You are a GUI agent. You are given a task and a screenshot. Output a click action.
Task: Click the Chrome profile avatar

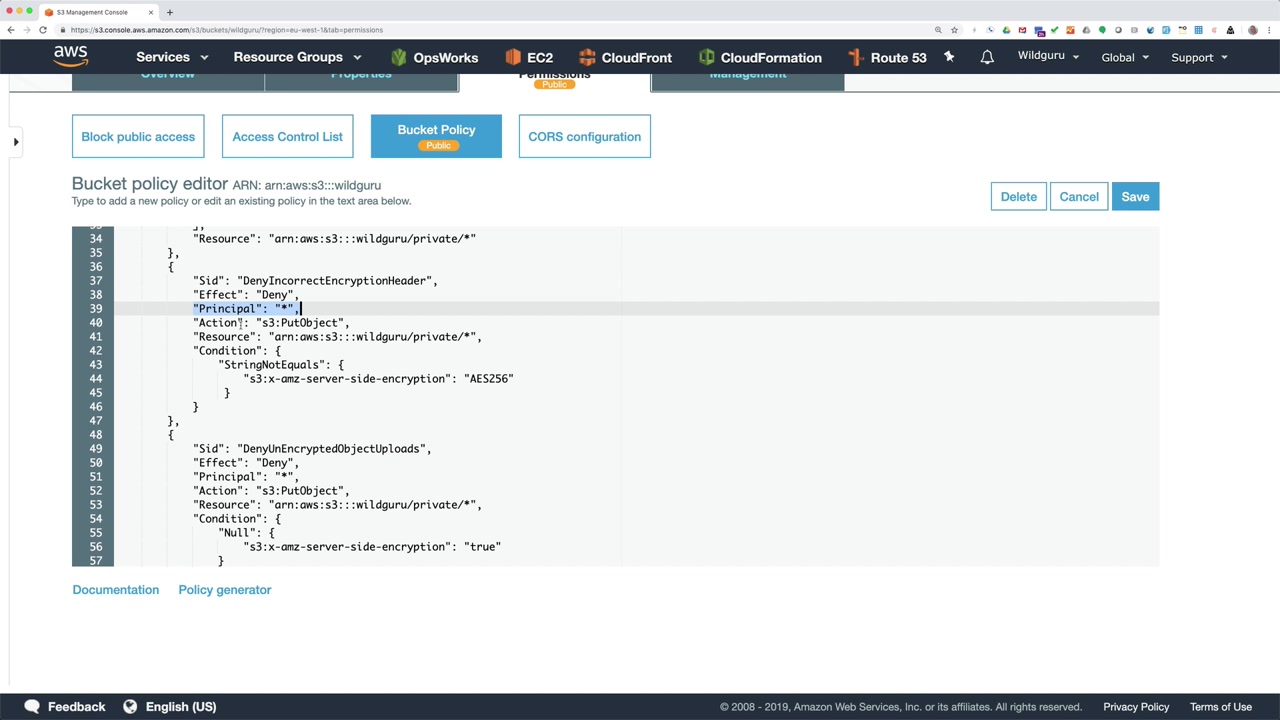1253,30
